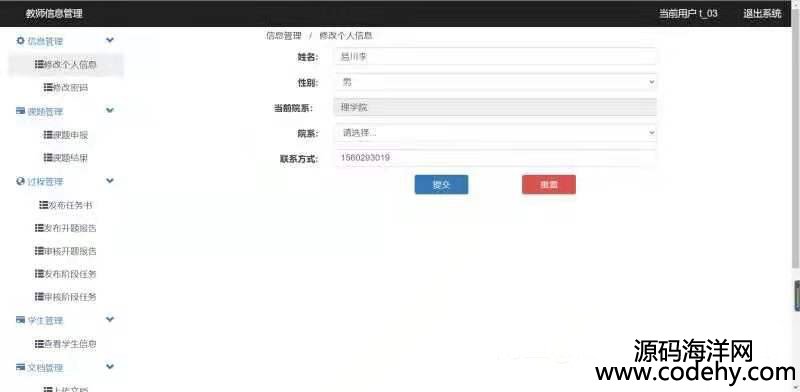Click the card icon beside 学生管理
This screenshot has height=392, width=800.
[x=20, y=320]
